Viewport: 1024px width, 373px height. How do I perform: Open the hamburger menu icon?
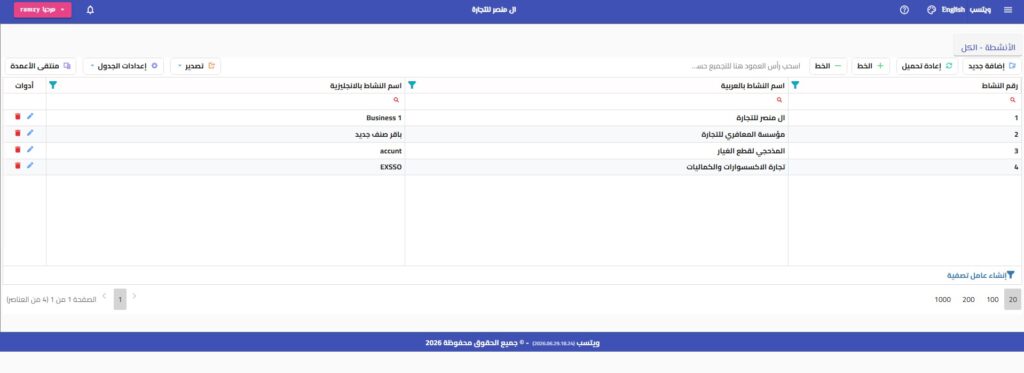1008,10
